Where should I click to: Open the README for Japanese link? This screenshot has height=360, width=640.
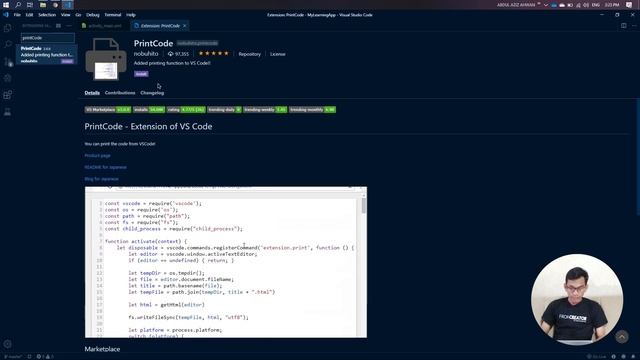(105, 167)
